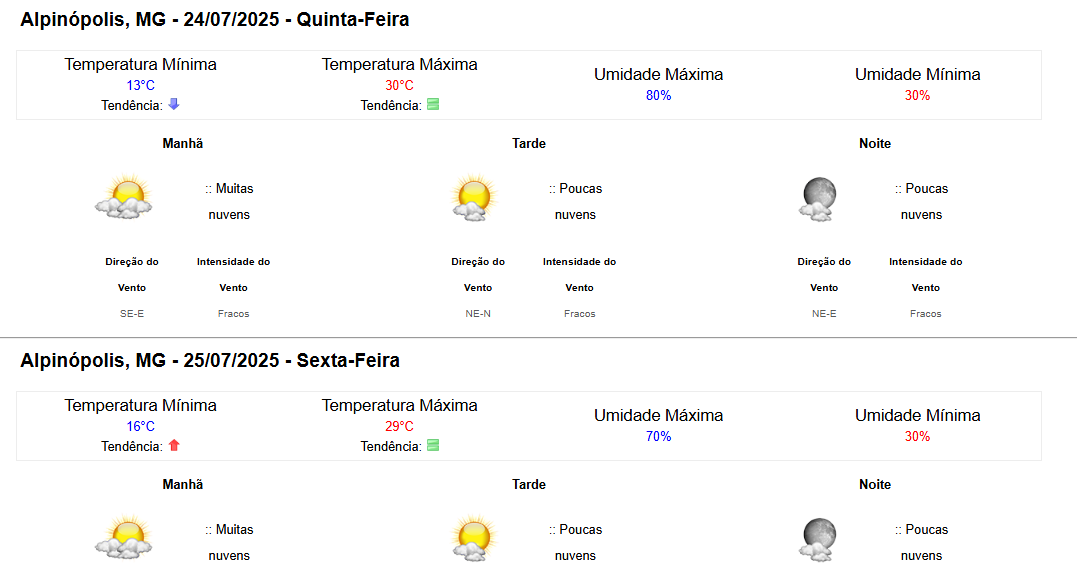Click the blue down-arrow minimum temperature trend icon
Image resolution: width=1077 pixels, height=566 pixels.
point(174,104)
